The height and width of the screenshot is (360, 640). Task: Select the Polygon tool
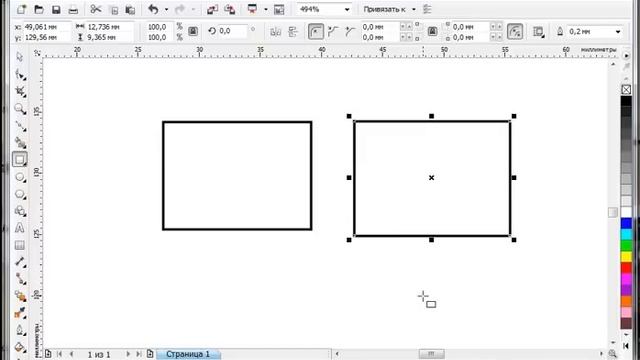[20, 194]
